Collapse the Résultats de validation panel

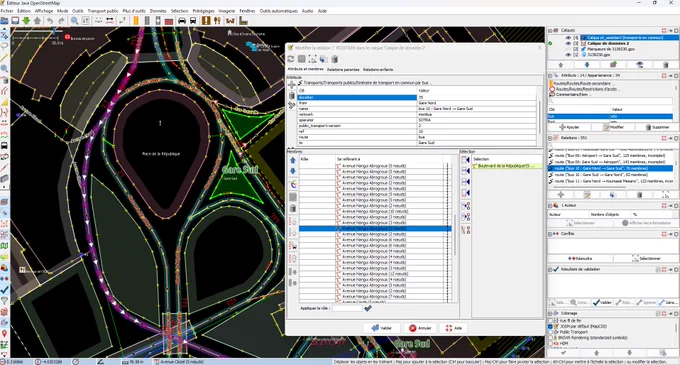point(550,269)
